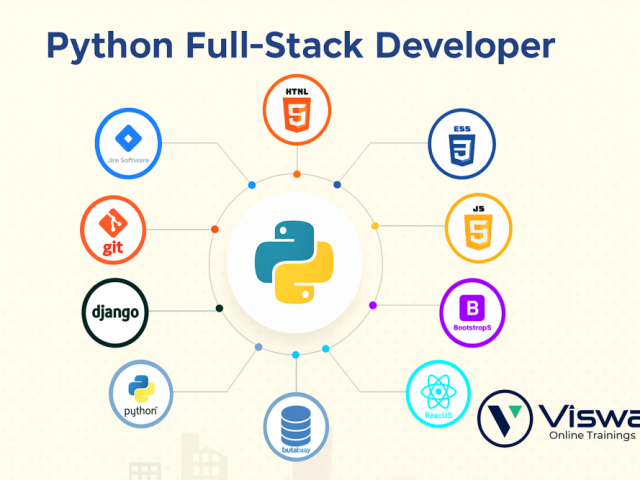The image size is (640, 480).
Task: Click the React atom icon
Action: coord(438,391)
